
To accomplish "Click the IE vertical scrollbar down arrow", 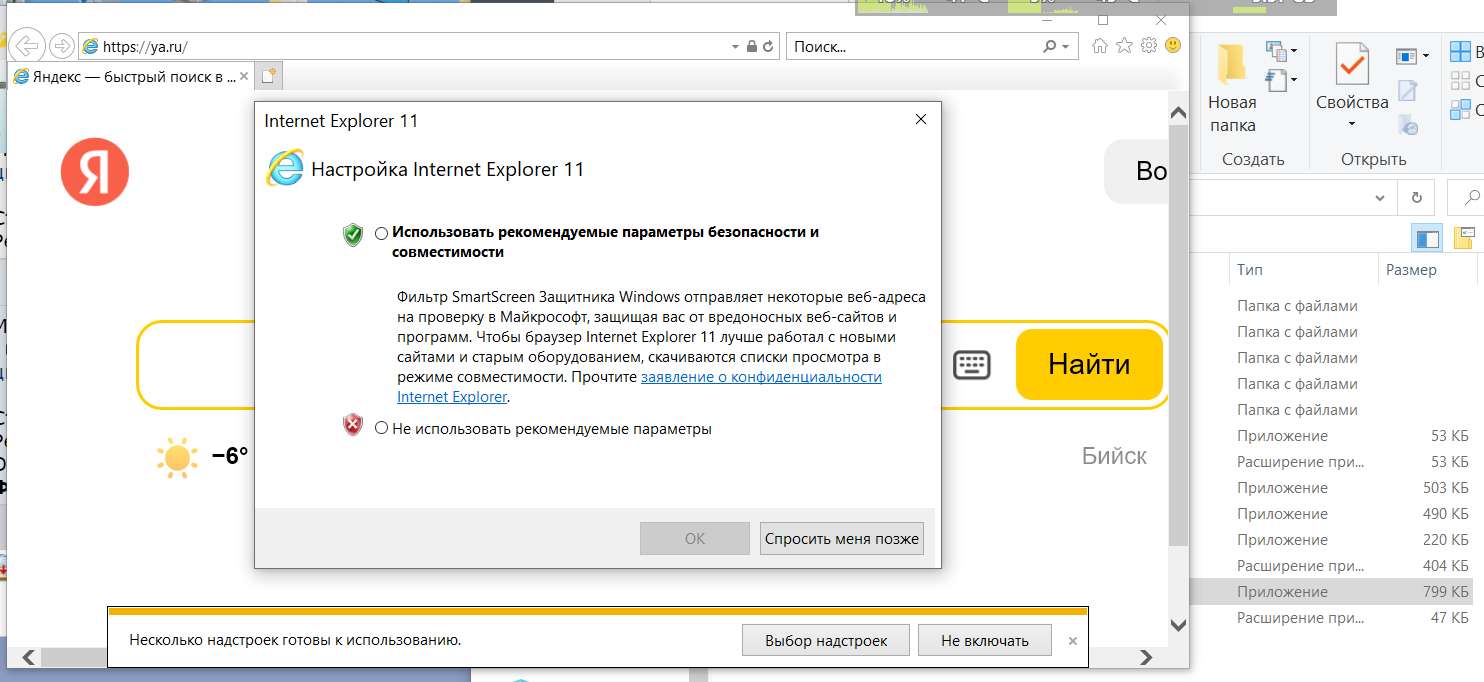I will tap(1179, 624).
